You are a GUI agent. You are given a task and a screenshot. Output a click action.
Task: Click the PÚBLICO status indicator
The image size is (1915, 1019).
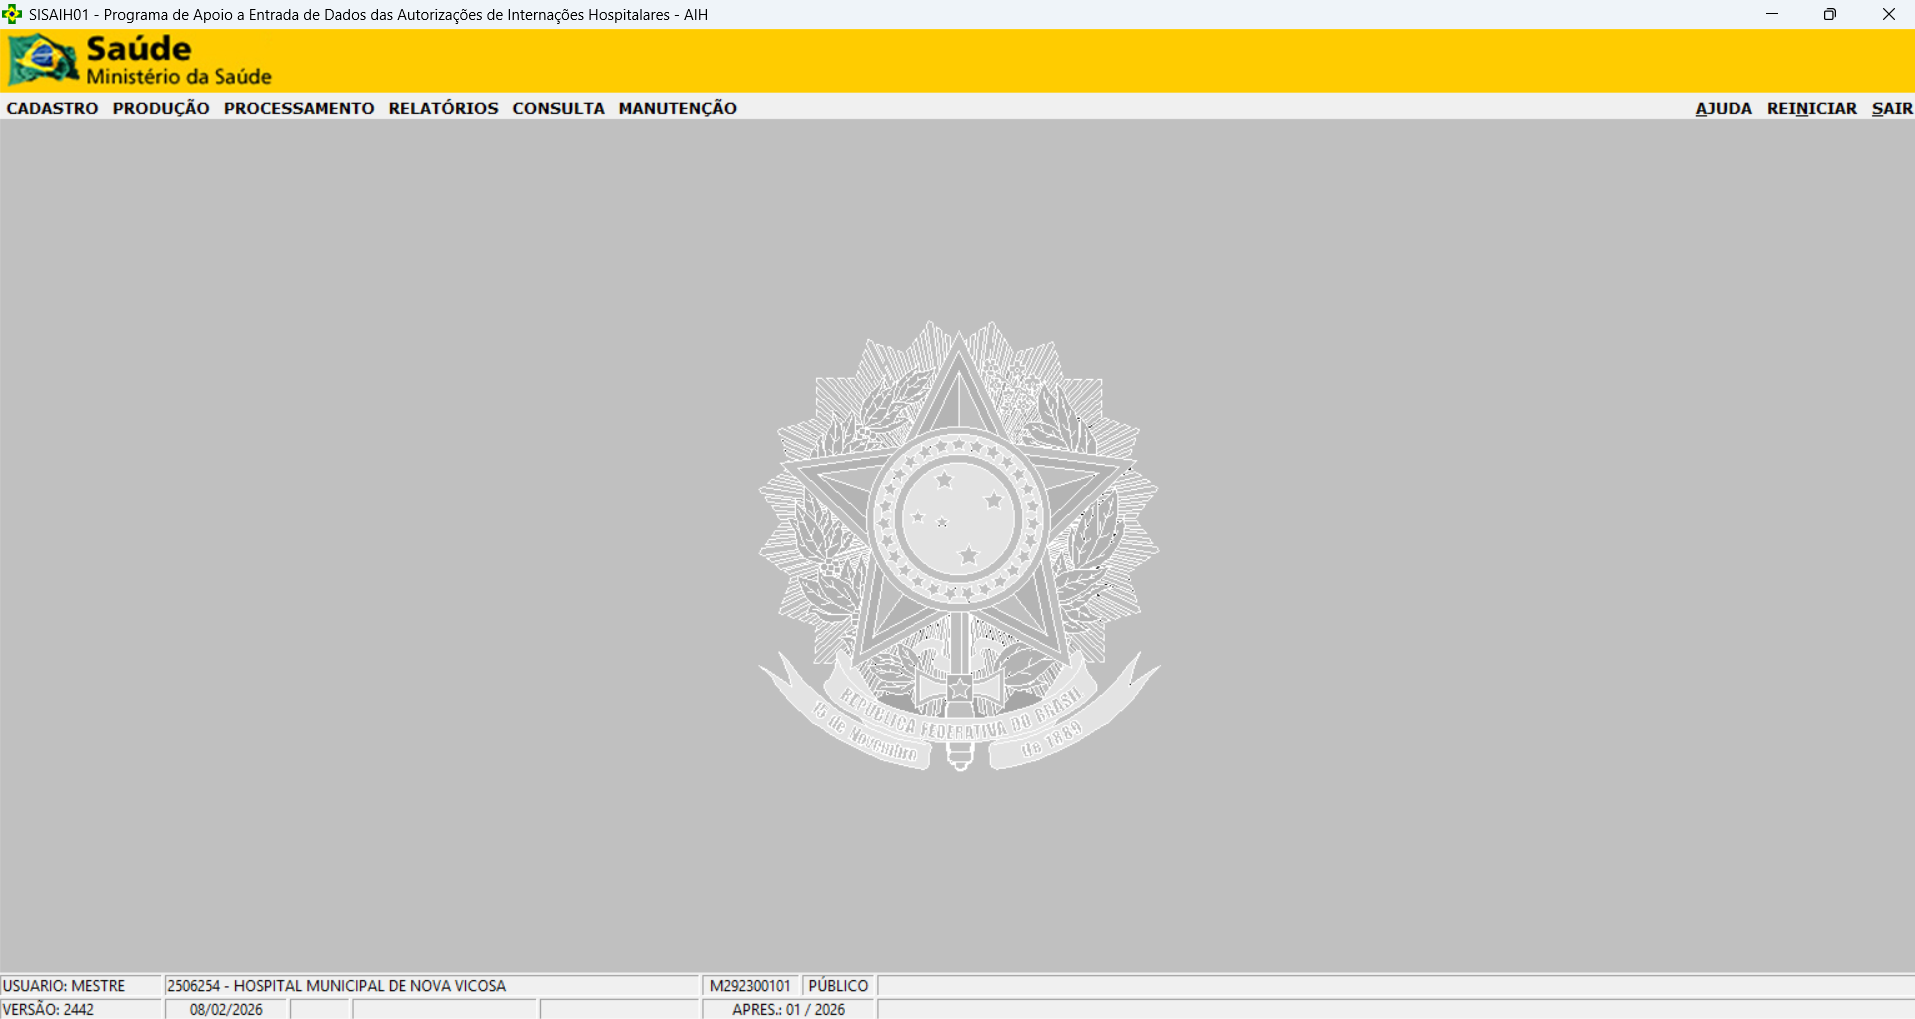838,986
